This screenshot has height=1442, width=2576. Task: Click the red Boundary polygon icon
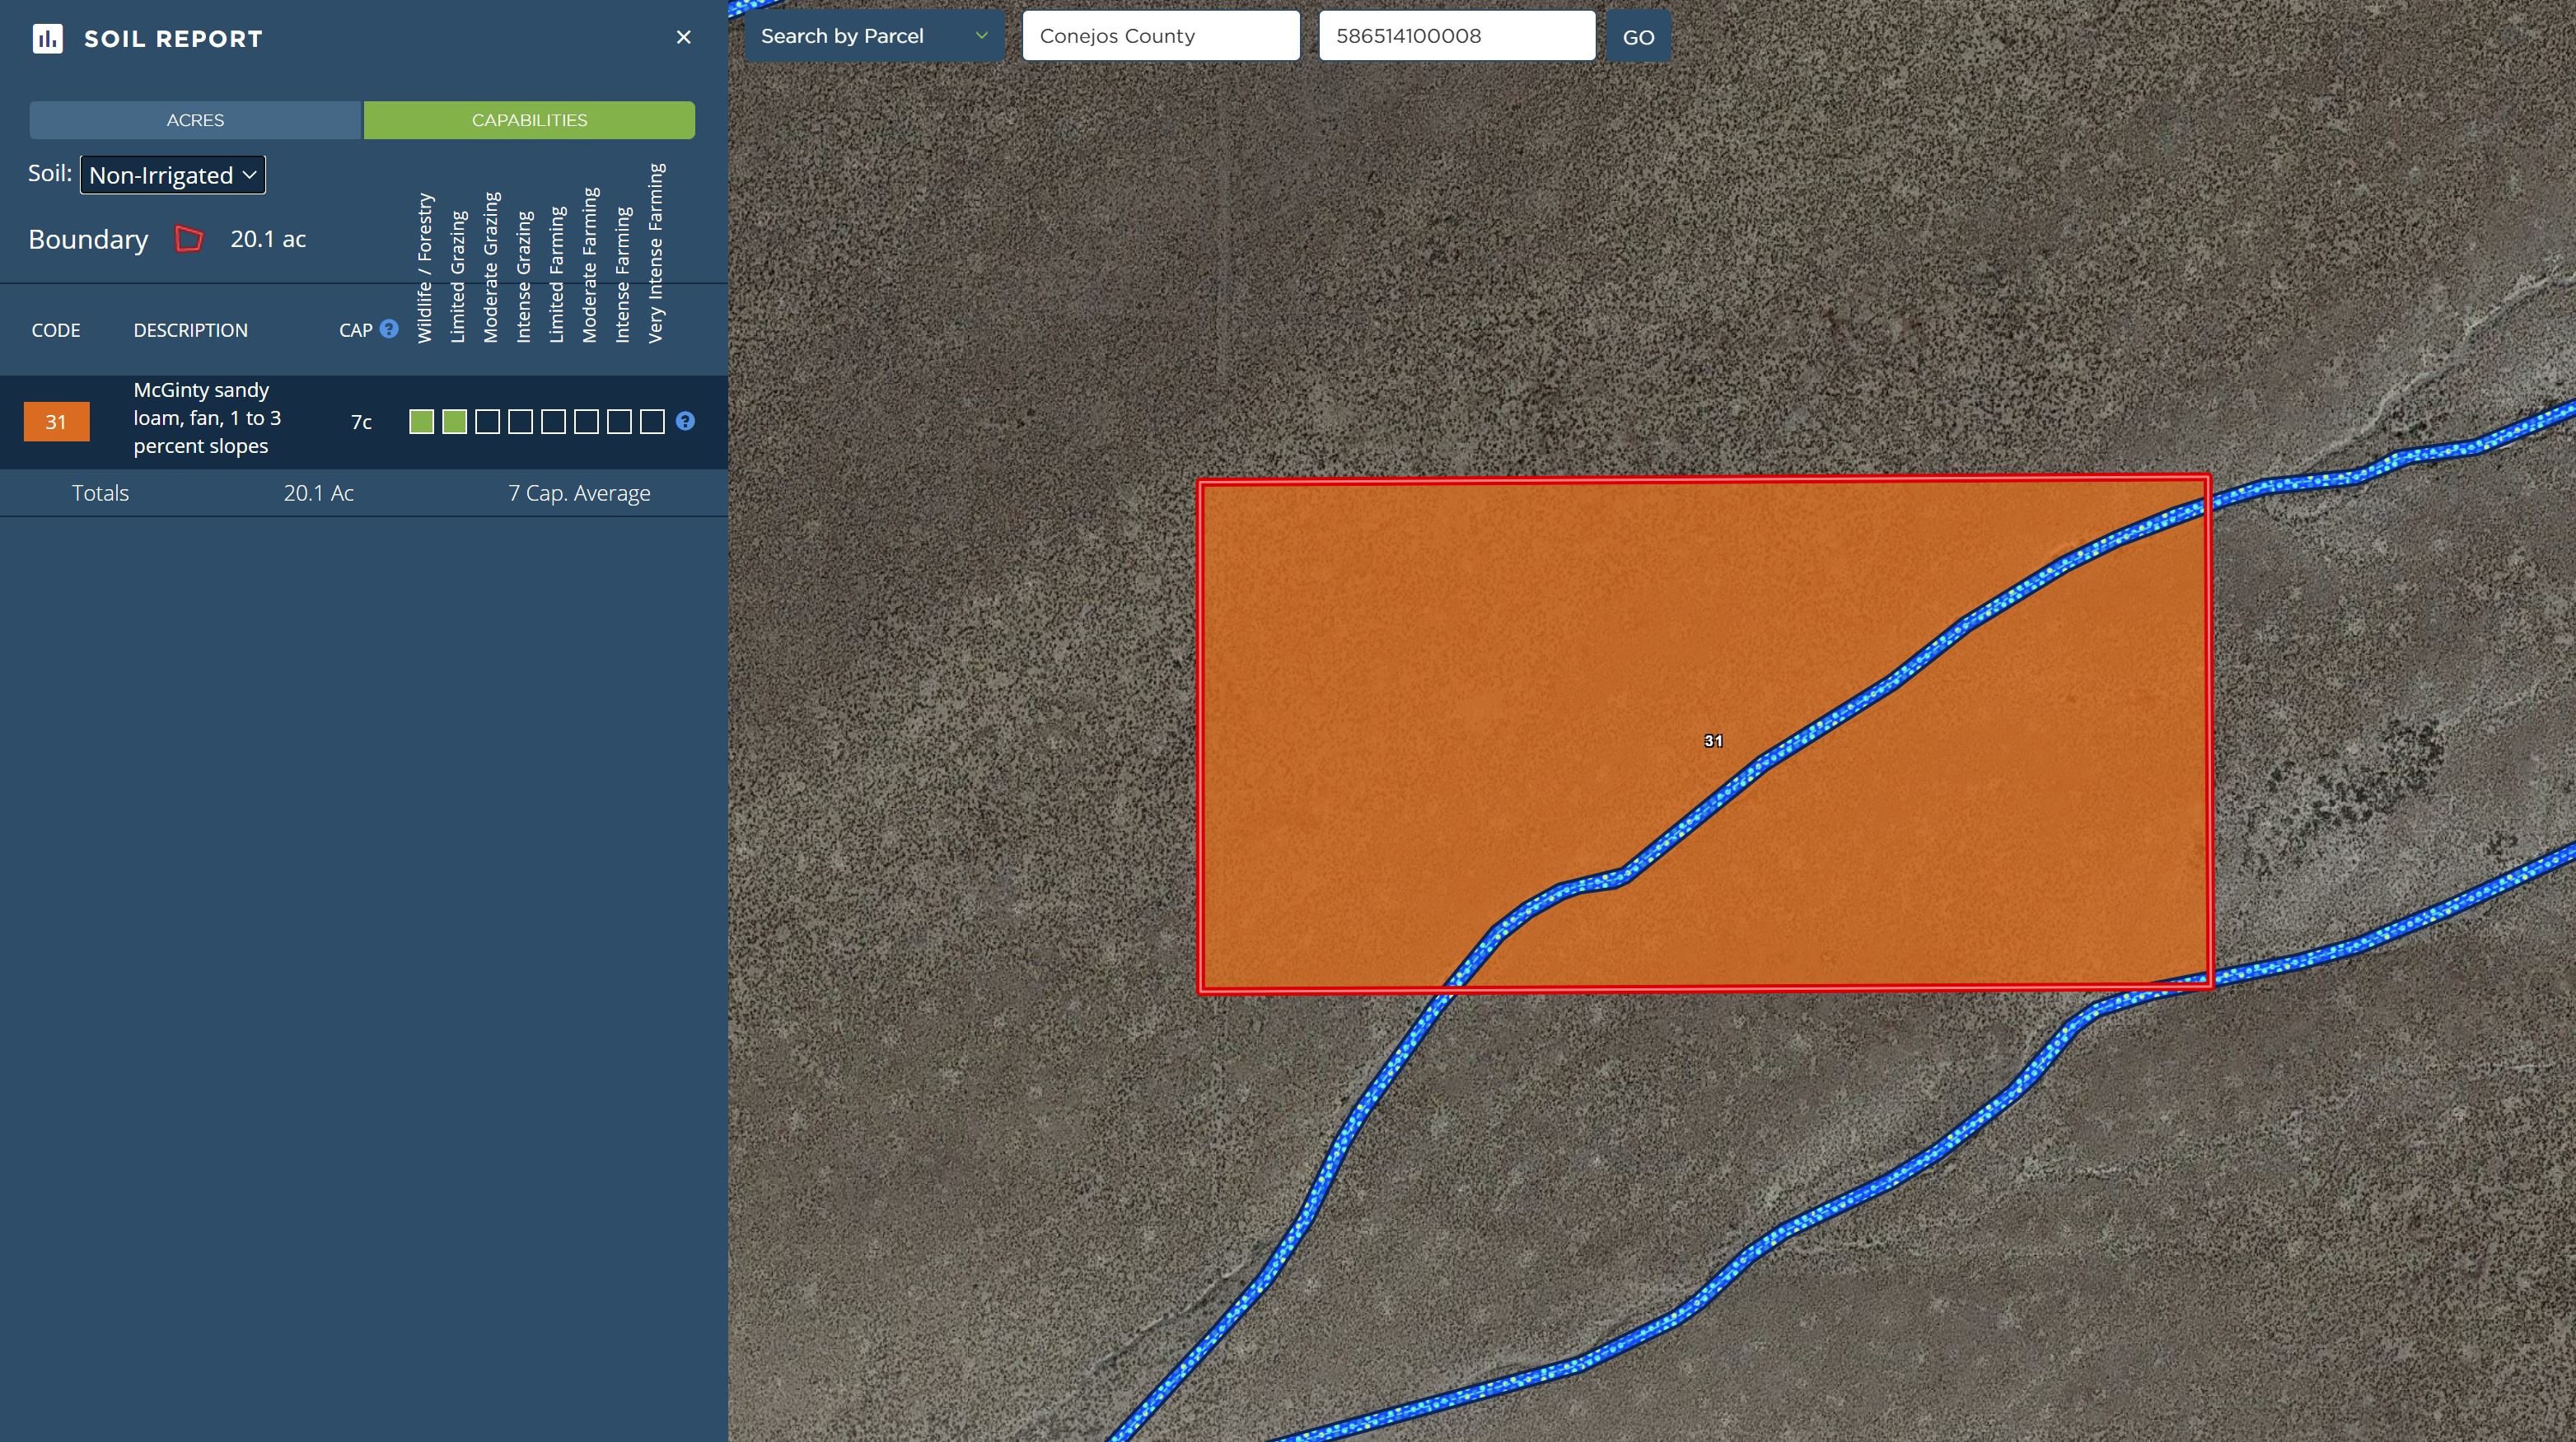pos(189,239)
